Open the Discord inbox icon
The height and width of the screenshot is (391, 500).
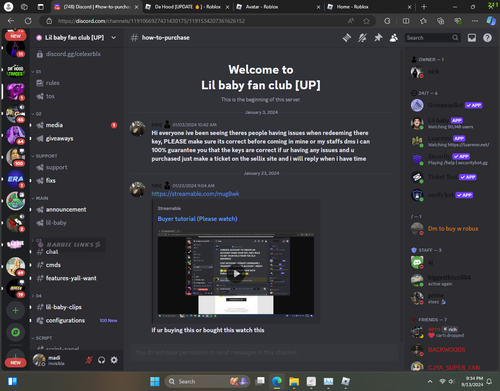[472, 38]
